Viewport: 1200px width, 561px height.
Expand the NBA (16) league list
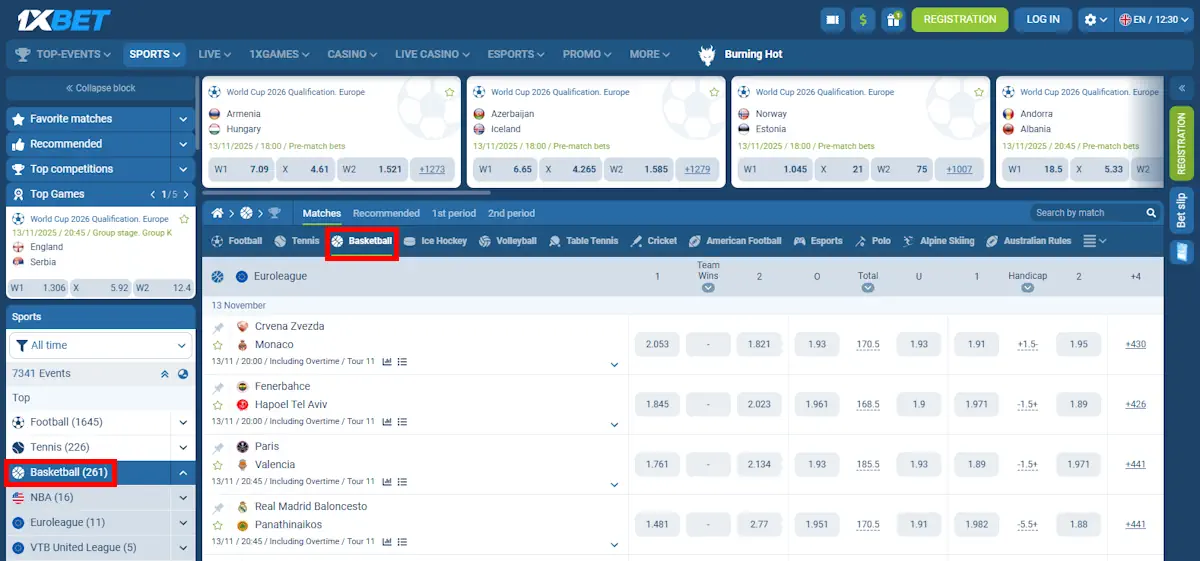click(183, 498)
